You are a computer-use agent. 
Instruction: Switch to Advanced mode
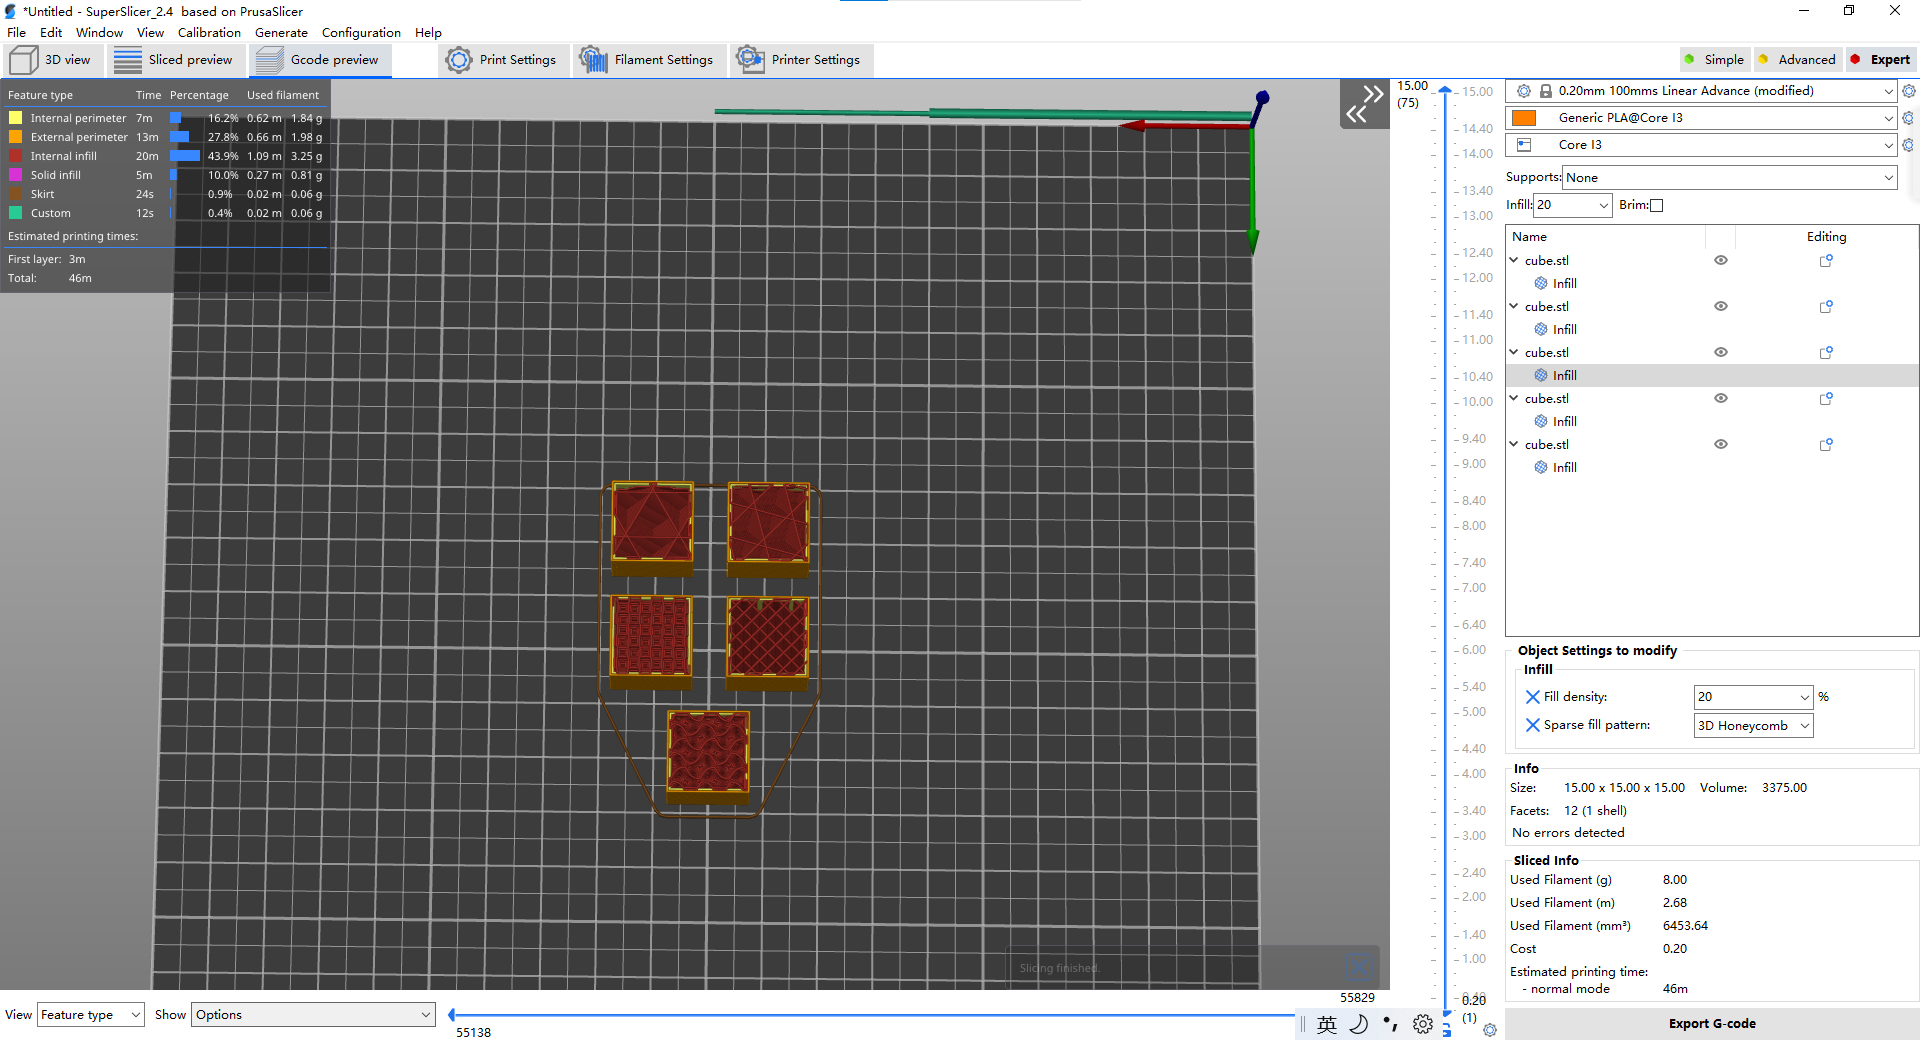coord(1798,60)
